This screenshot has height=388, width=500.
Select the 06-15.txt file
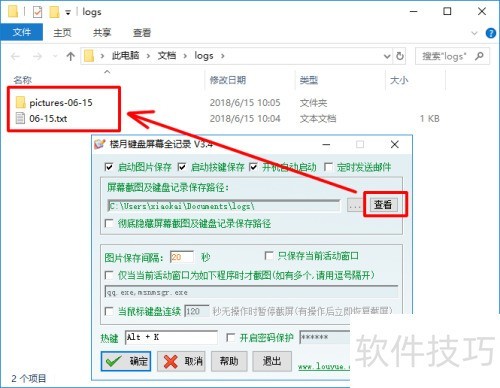coord(48,119)
